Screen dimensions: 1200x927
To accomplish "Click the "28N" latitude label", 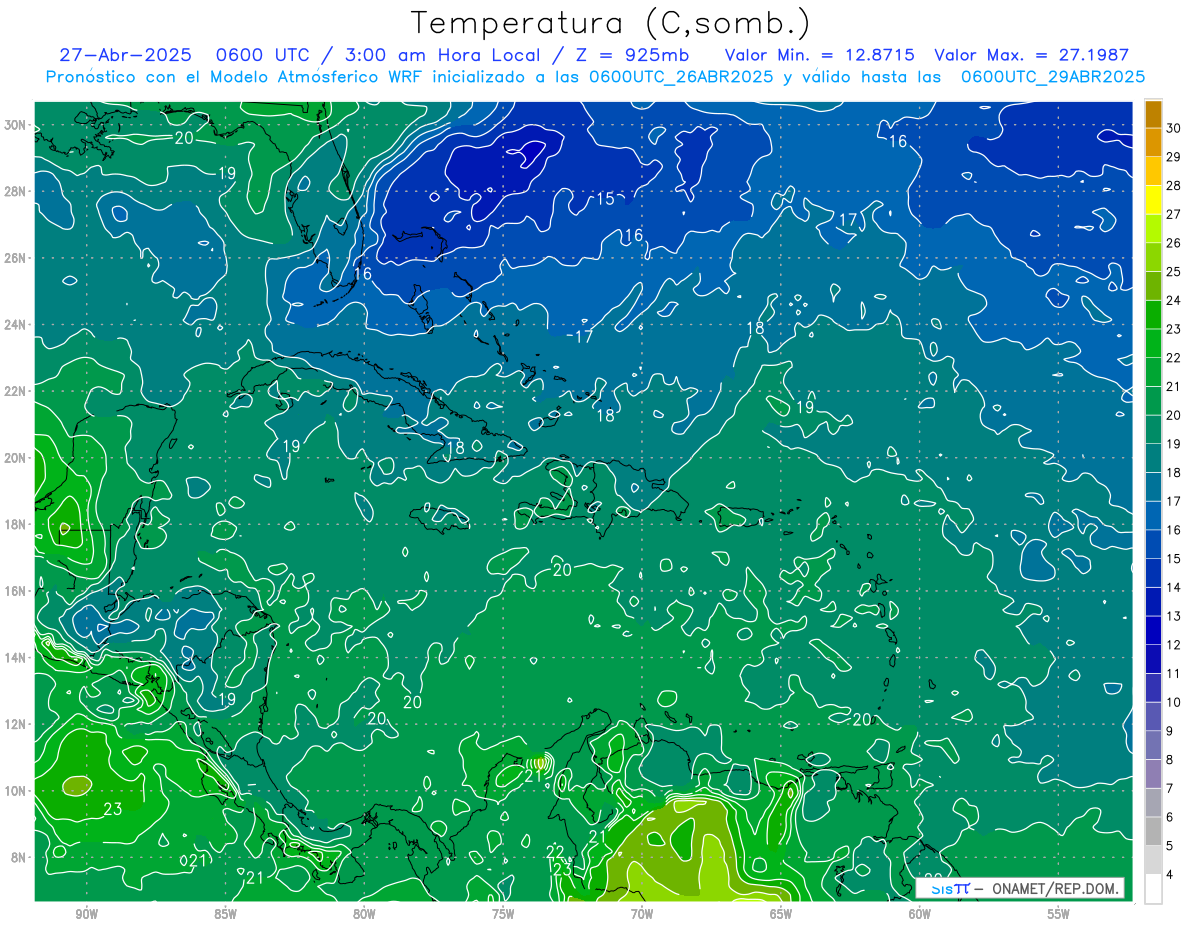I will (17, 191).
